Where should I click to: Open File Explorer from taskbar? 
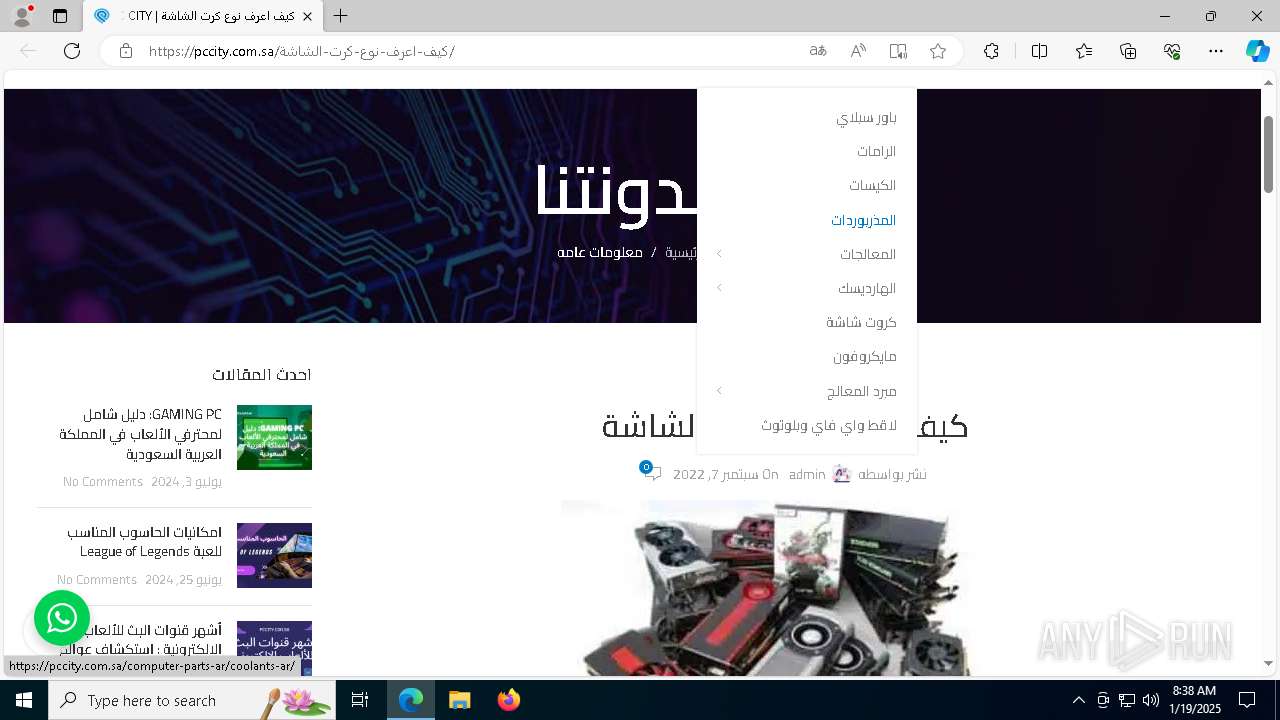coord(459,700)
